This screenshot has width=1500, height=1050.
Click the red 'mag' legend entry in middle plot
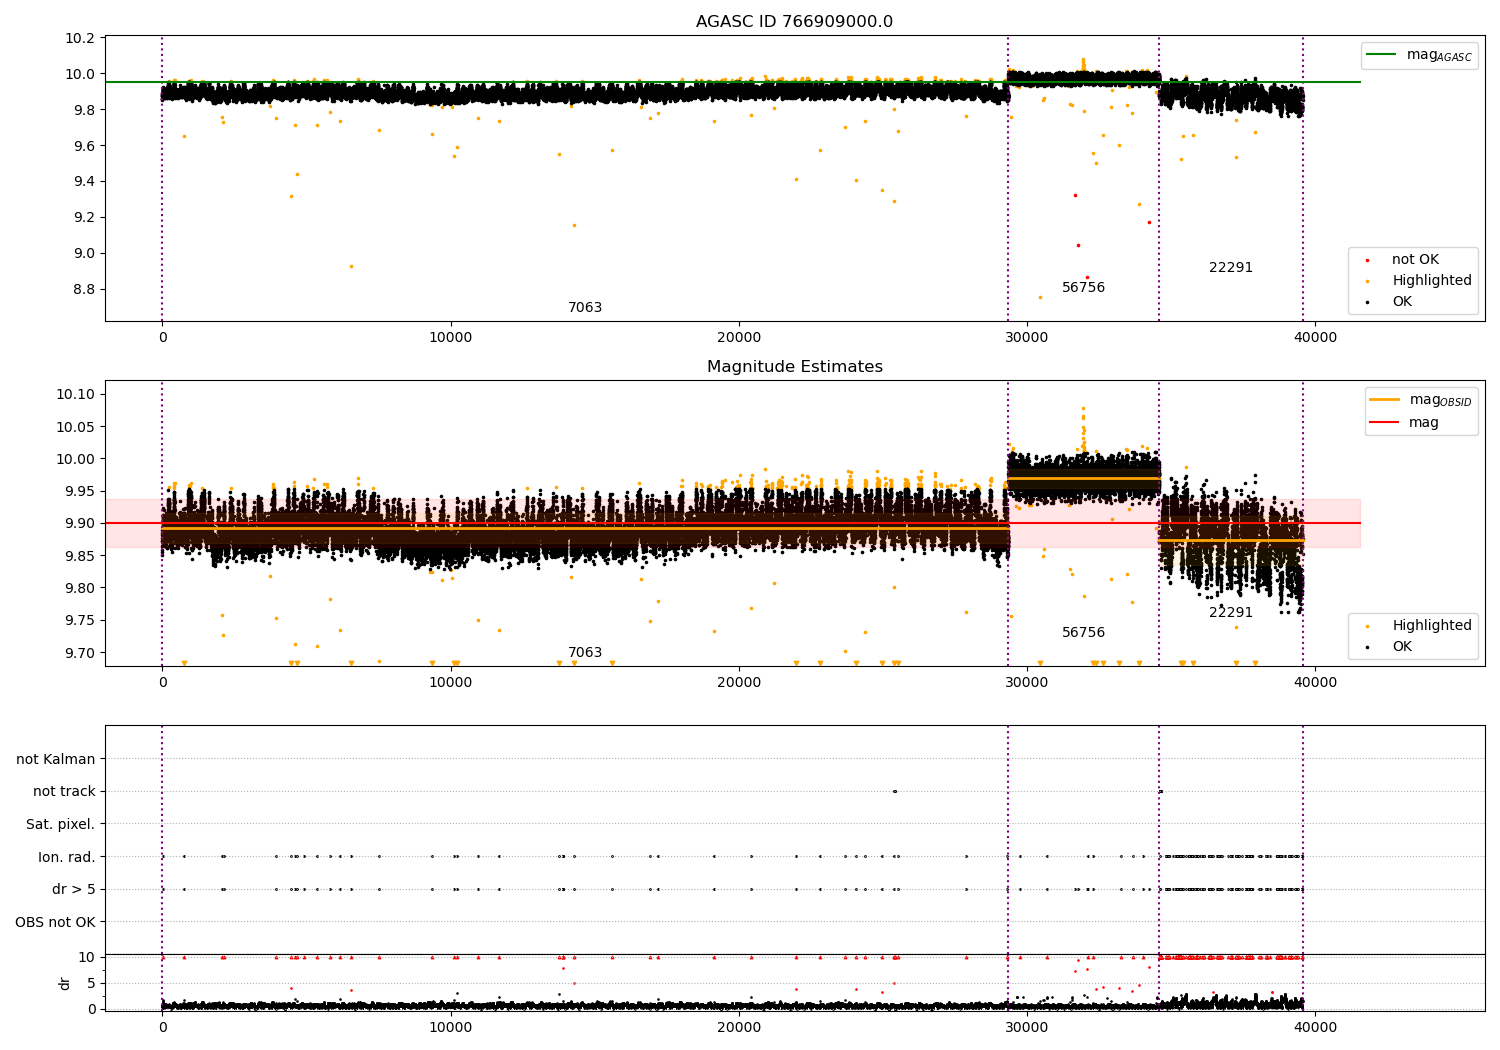(x=1405, y=422)
